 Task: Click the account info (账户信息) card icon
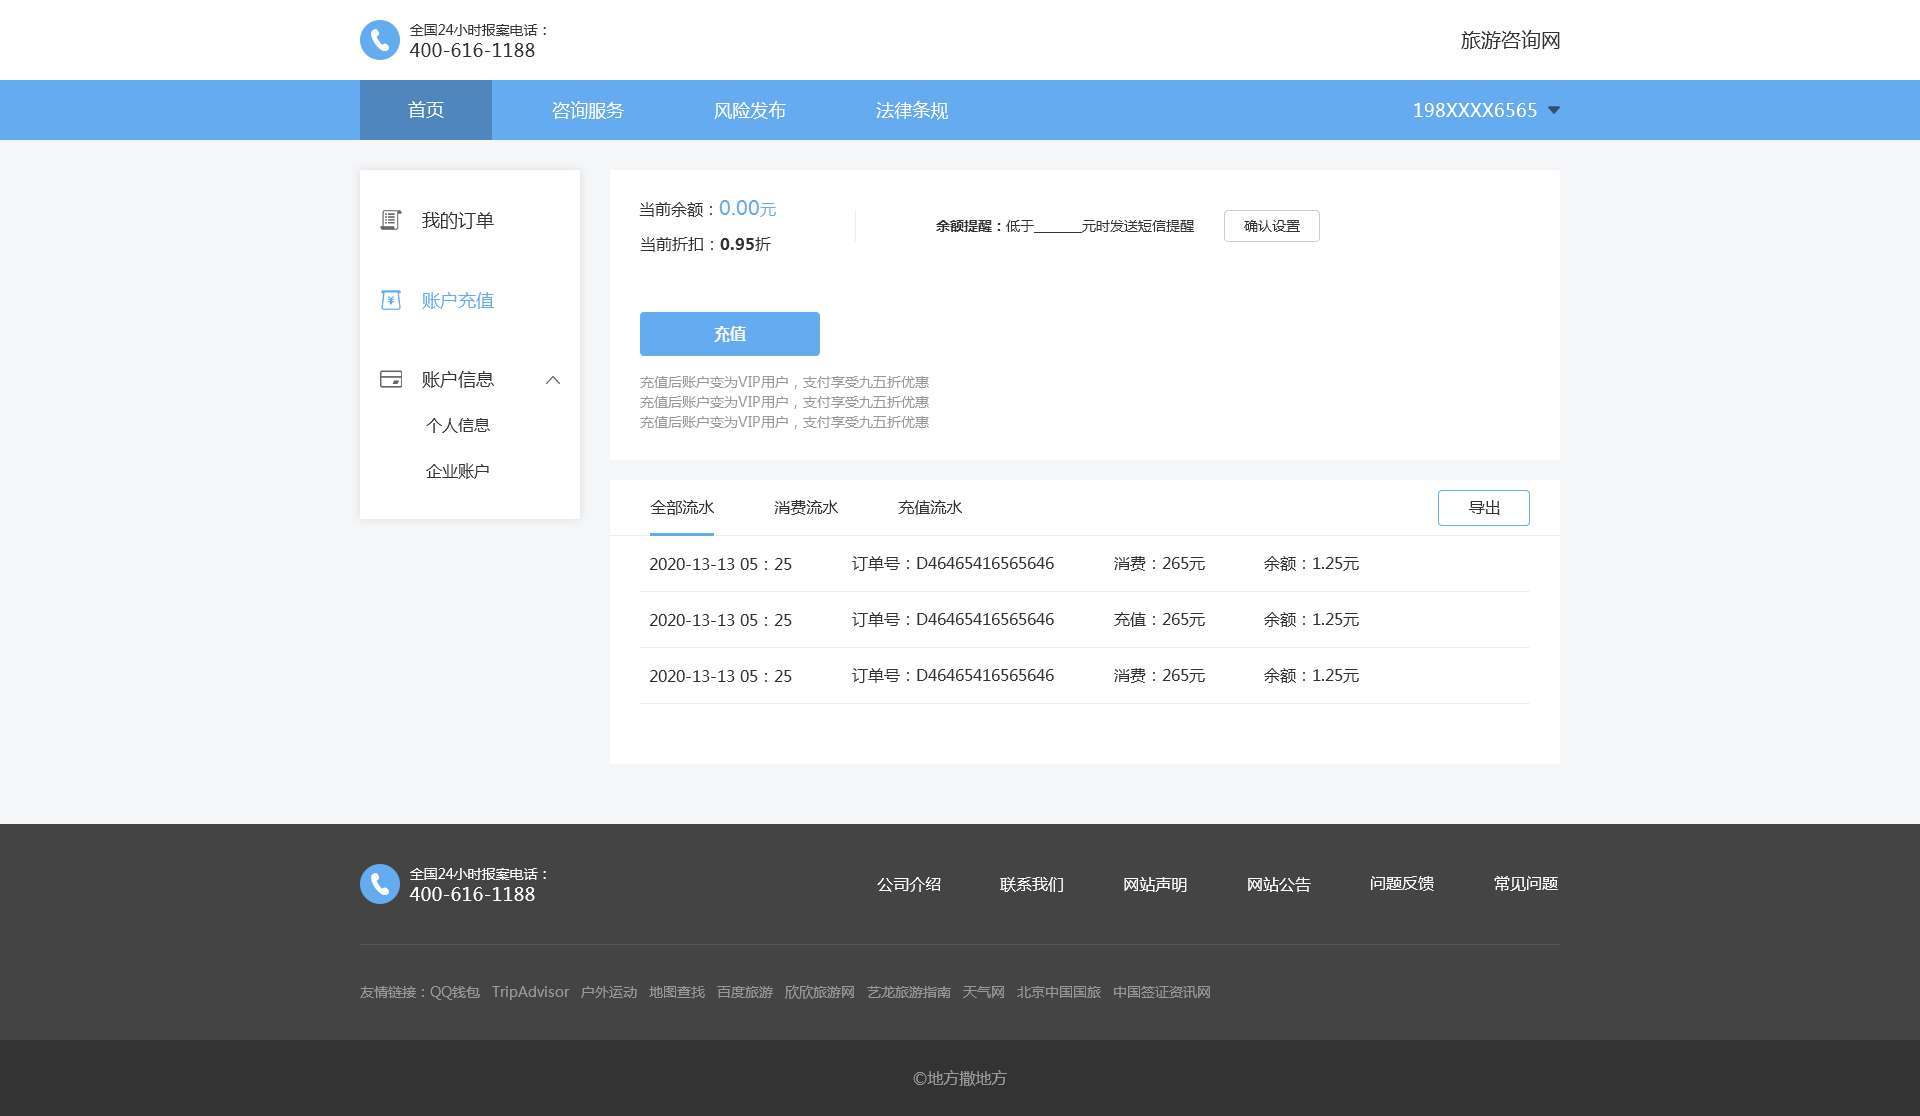[391, 379]
